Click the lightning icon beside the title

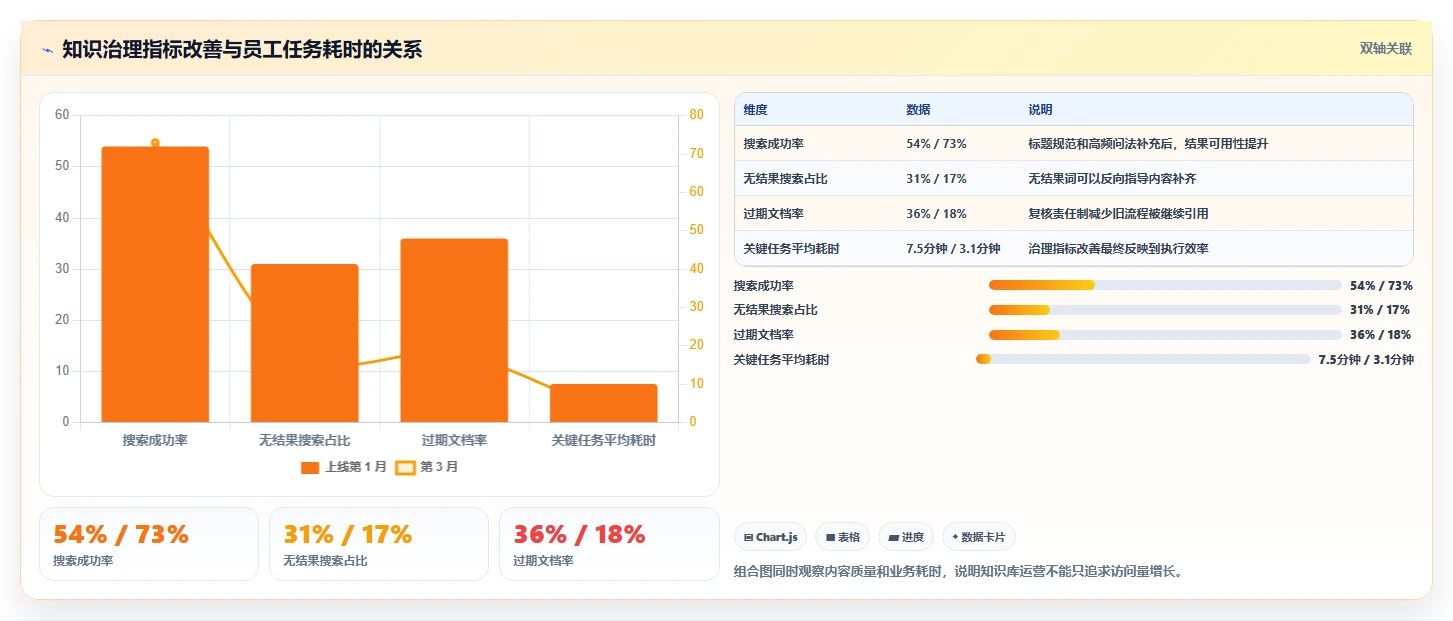click(47, 50)
